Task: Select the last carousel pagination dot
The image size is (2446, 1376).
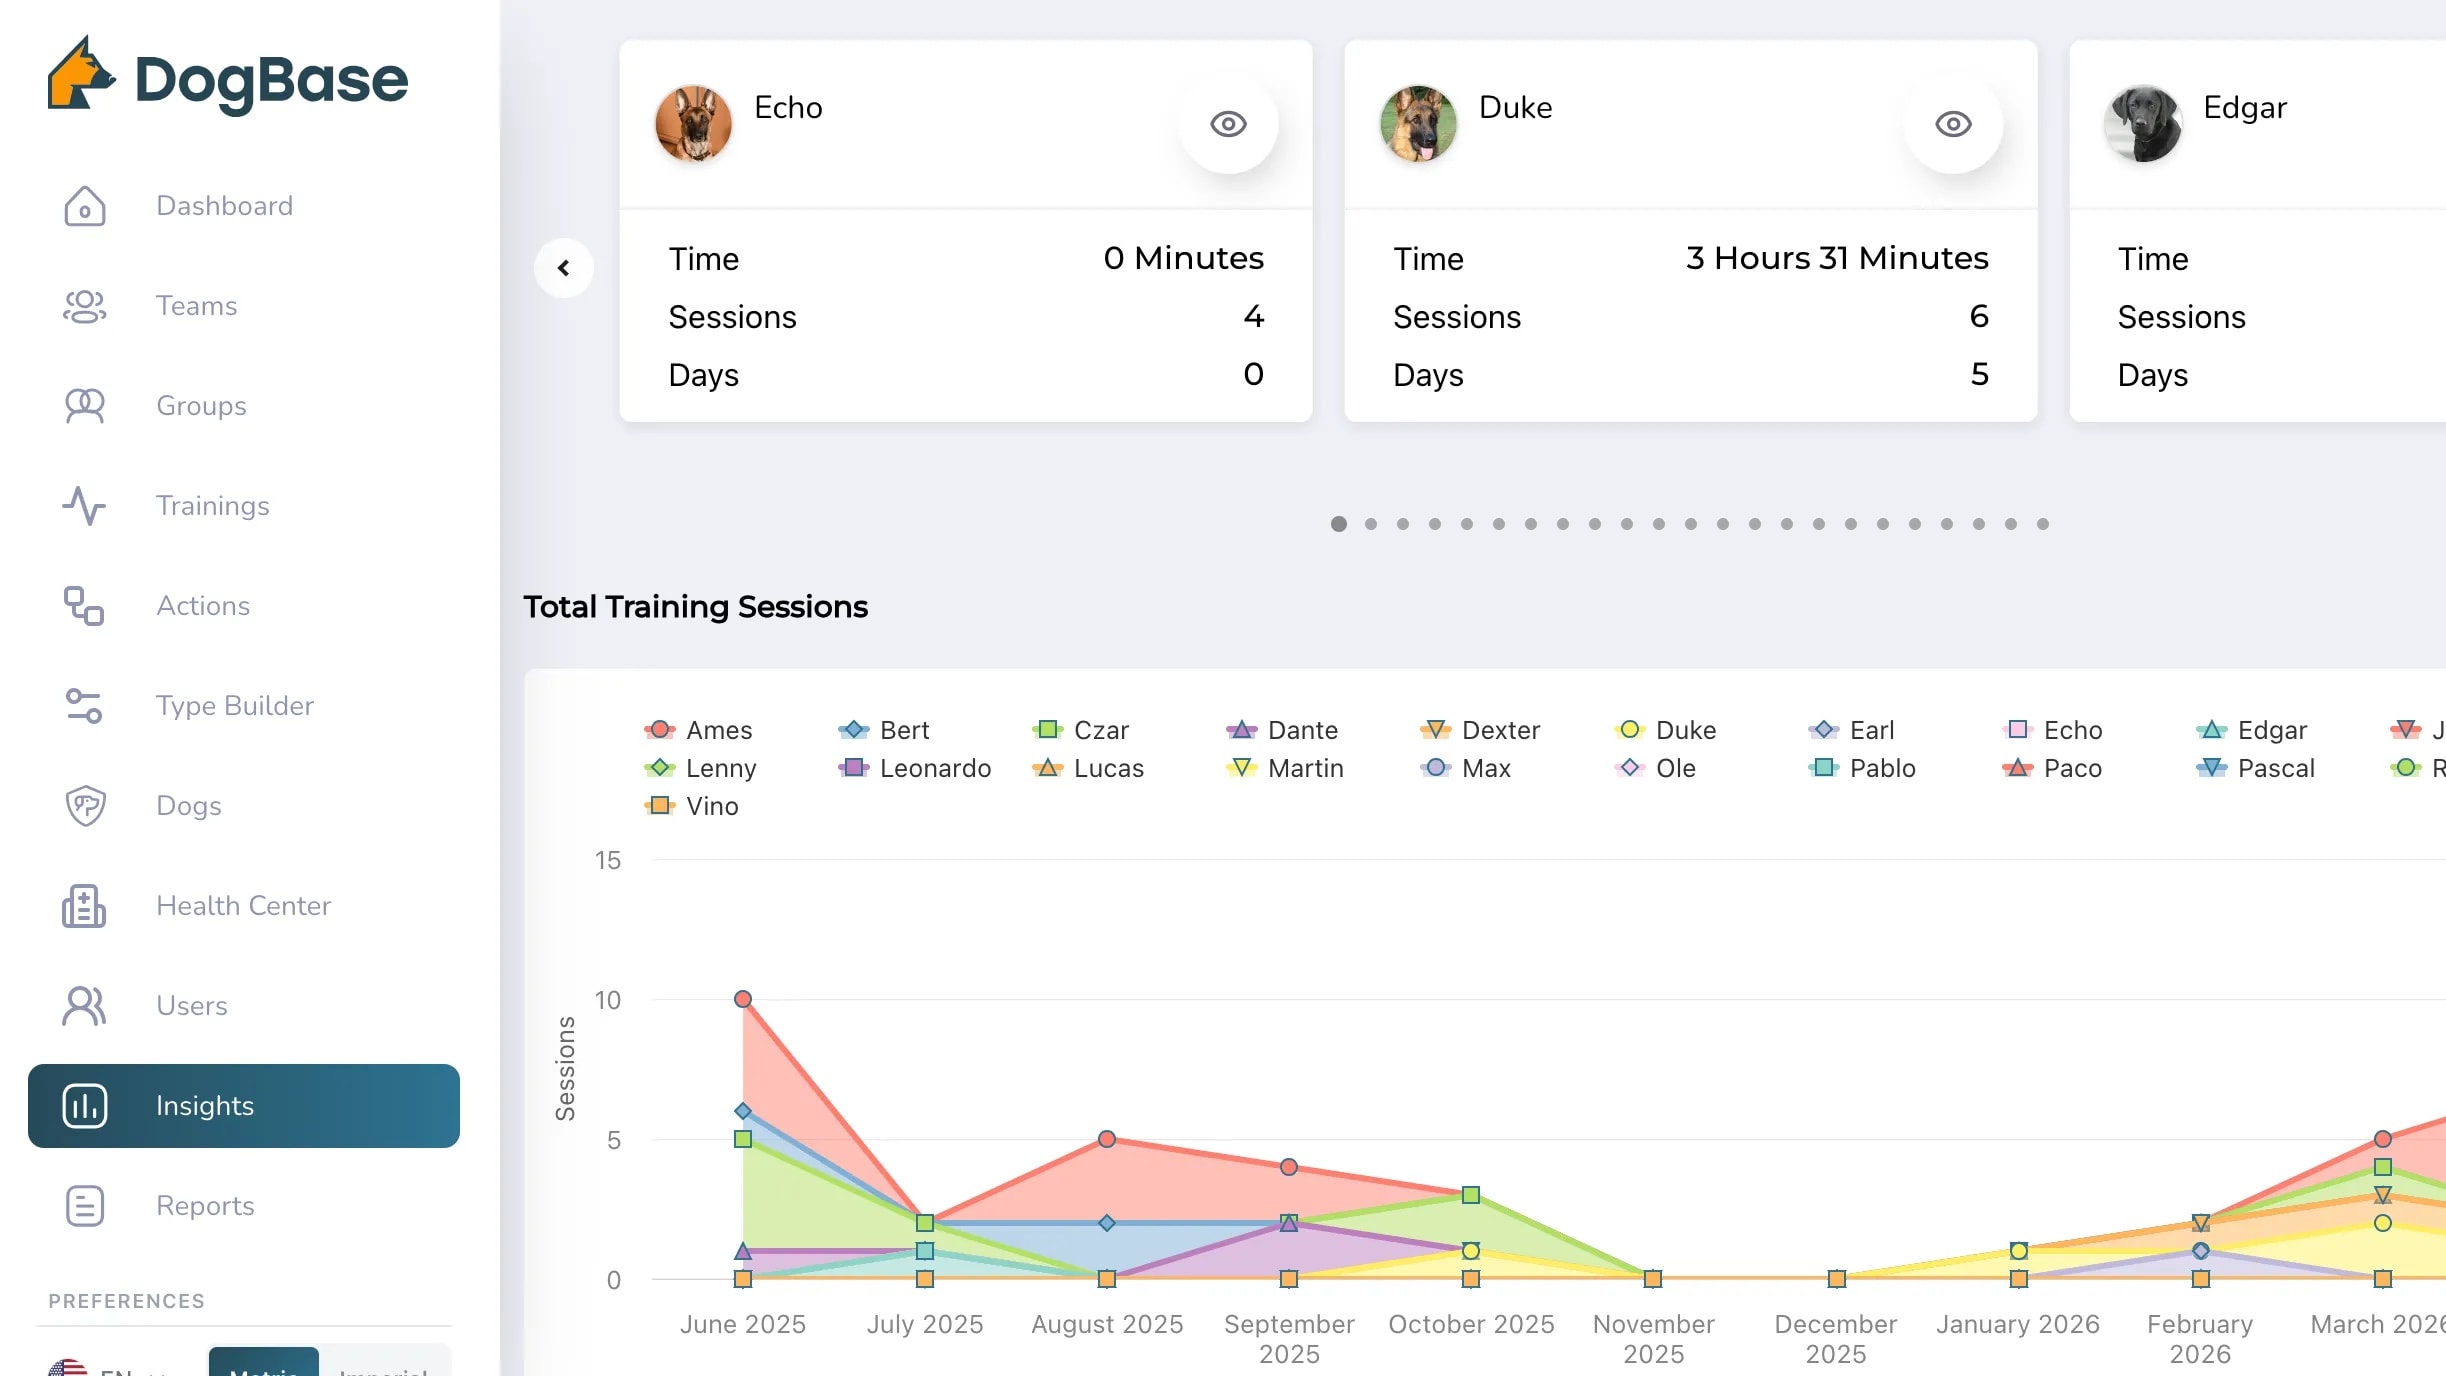Action: pyautogui.click(x=2043, y=524)
